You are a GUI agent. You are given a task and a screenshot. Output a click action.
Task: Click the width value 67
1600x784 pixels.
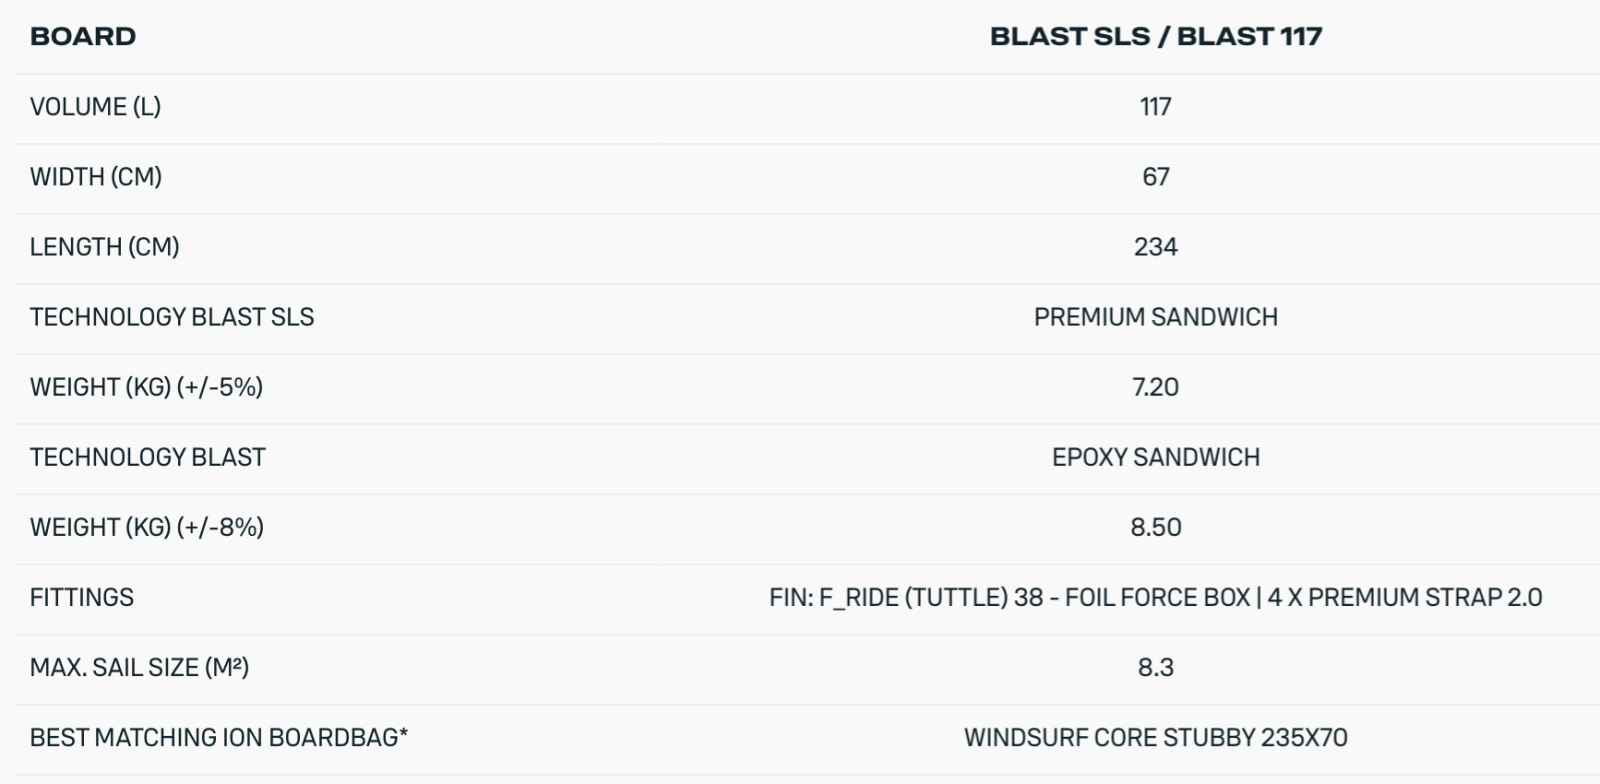(1155, 177)
